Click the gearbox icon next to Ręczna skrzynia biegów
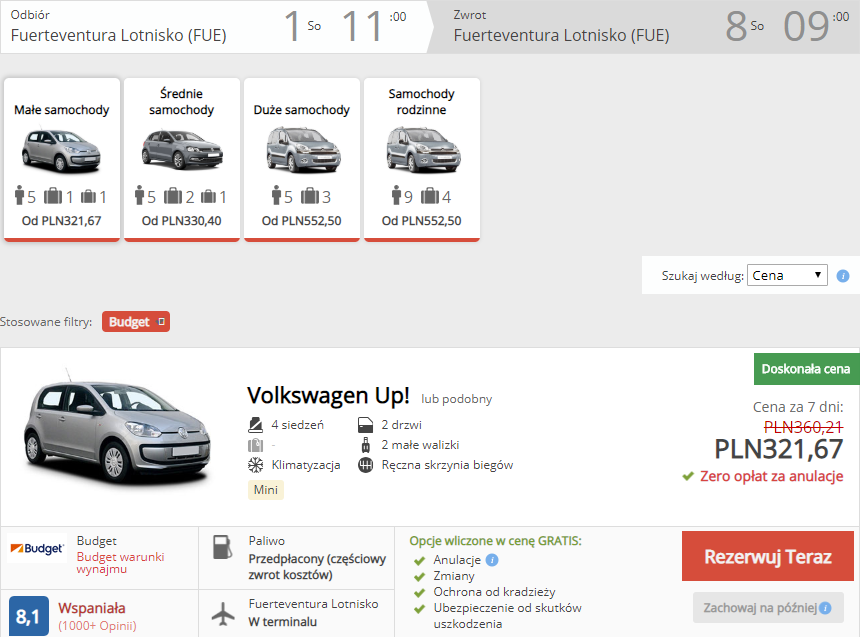The image size is (860, 637). click(x=365, y=465)
